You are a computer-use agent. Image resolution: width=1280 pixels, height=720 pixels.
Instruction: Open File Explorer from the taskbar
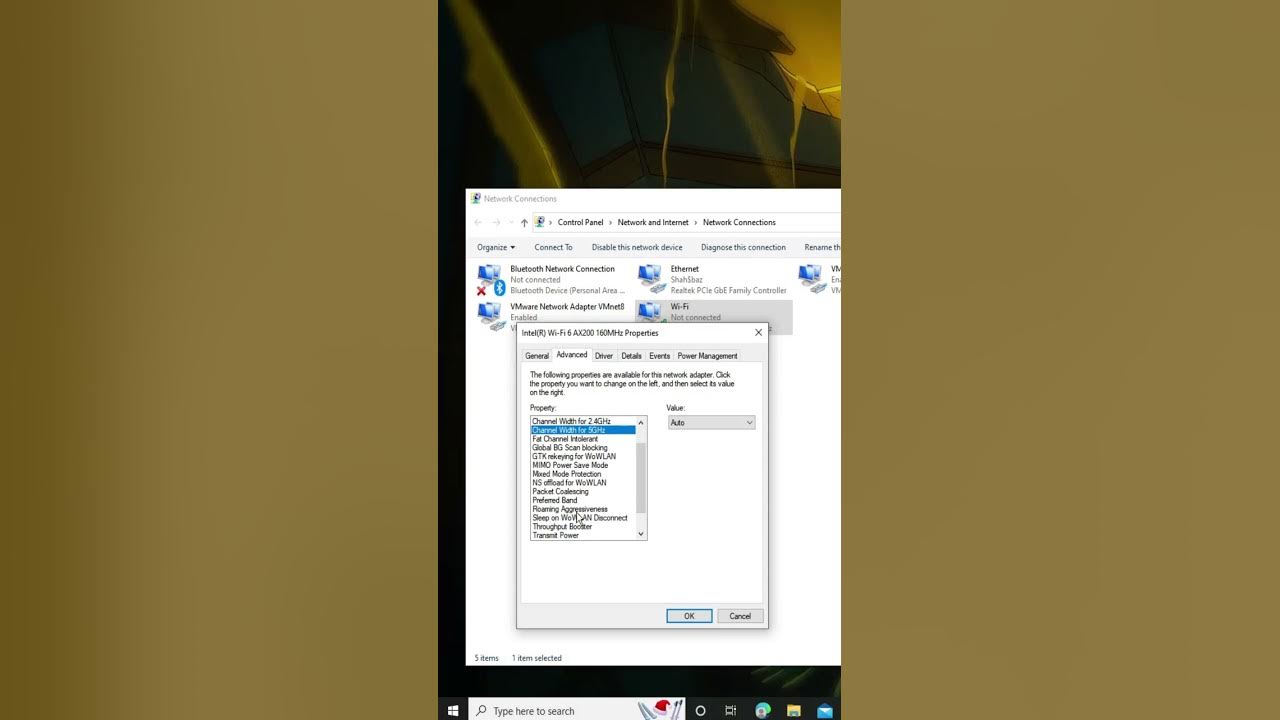[794, 710]
